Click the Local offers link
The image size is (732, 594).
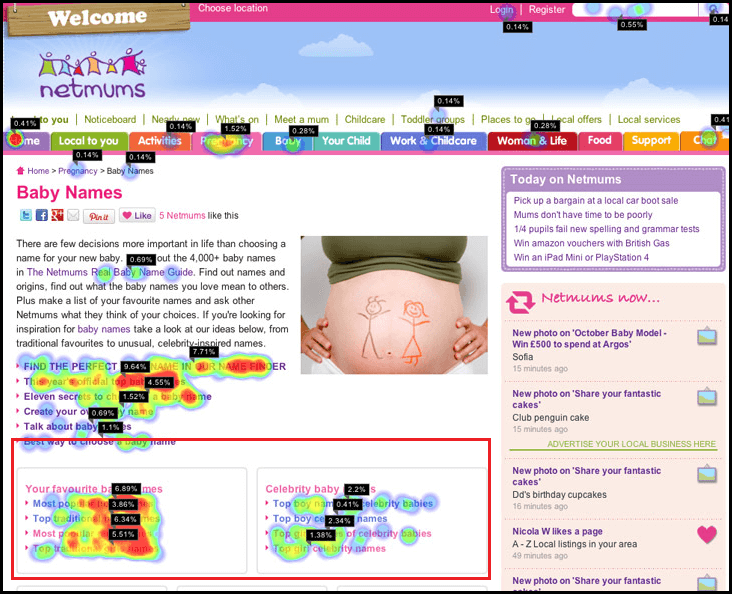[577, 120]
